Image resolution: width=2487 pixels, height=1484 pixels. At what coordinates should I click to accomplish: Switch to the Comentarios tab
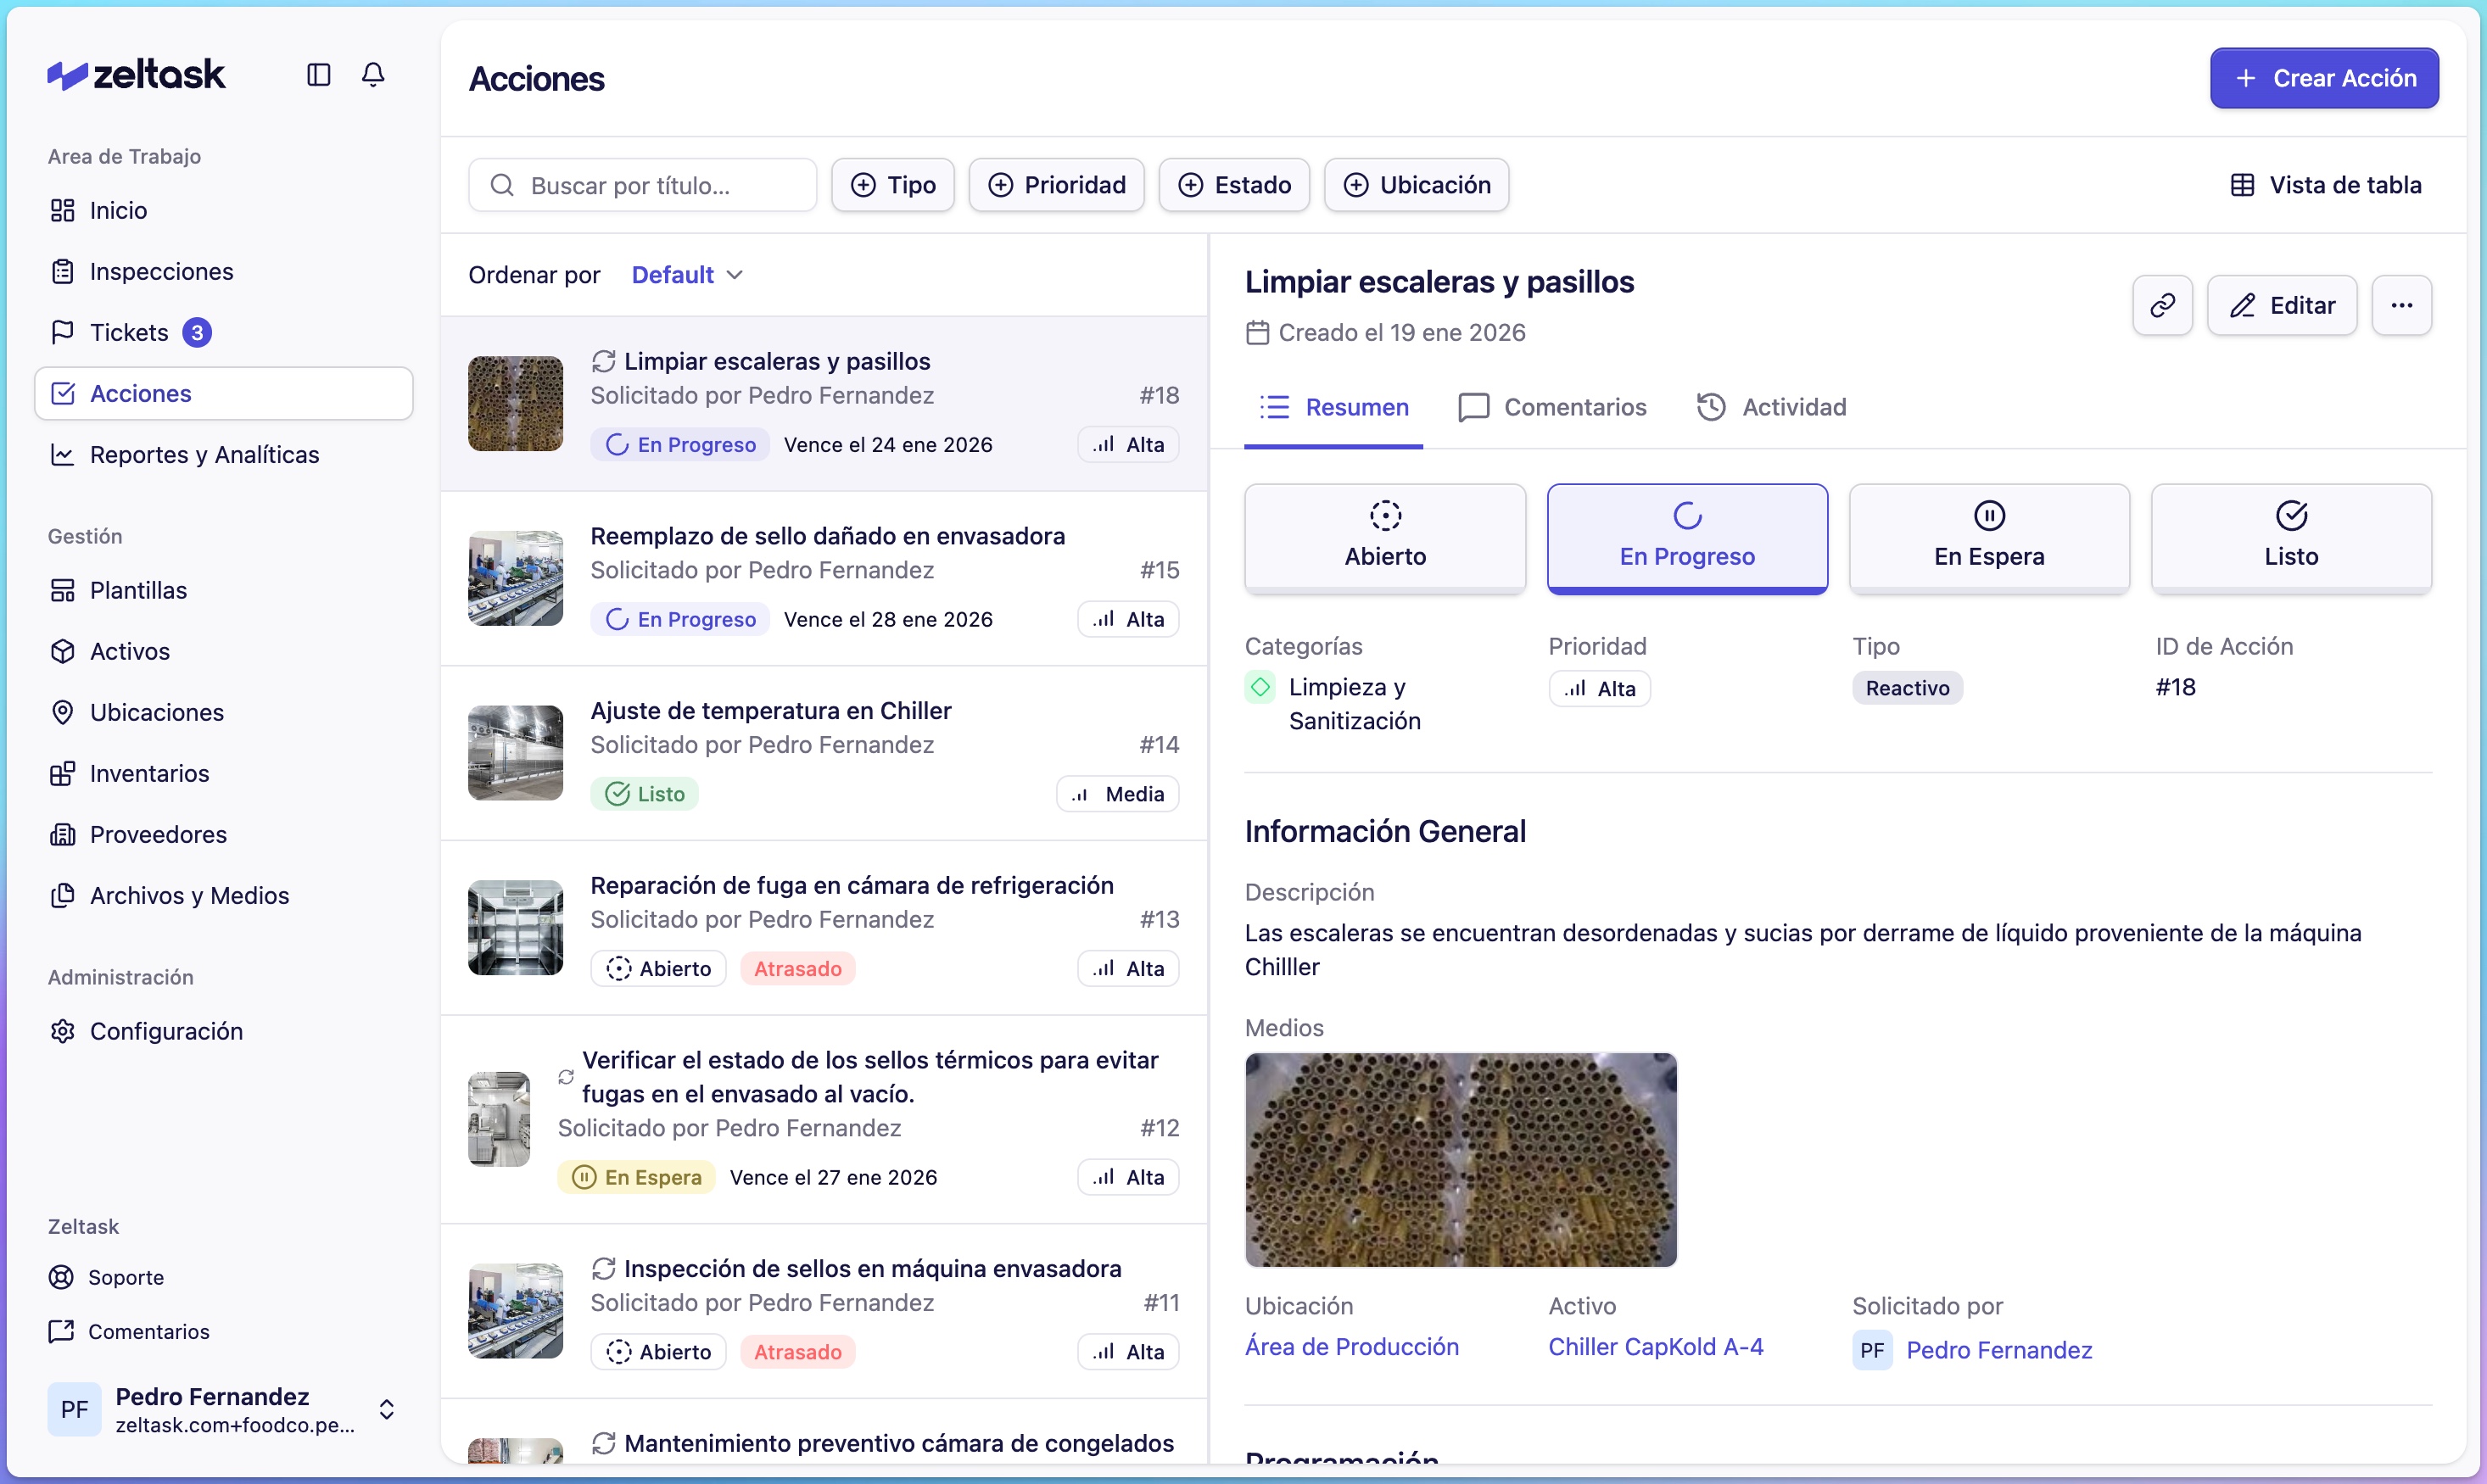point(1551,407)
